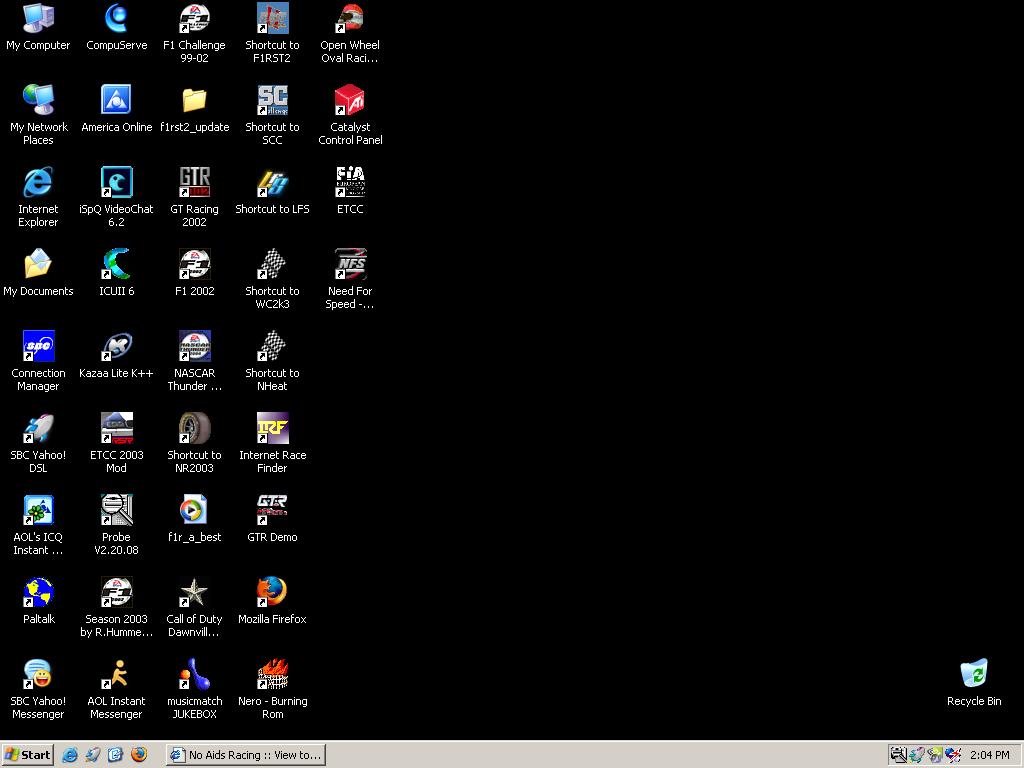The image size is (1024, 768).
Task: Select the Catalyst Control Panel icon
Action: [350, 100]
